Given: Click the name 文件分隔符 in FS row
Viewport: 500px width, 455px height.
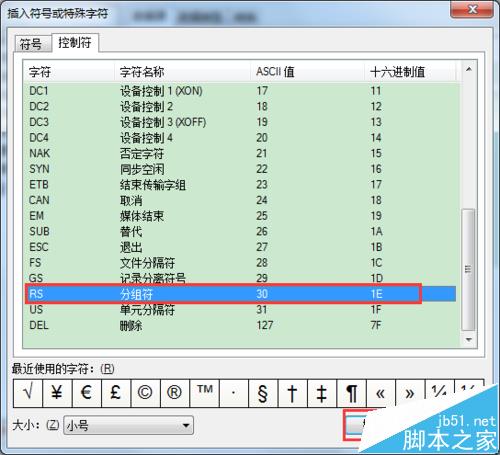Looking at the screenshot, I should tap(147, 263).
